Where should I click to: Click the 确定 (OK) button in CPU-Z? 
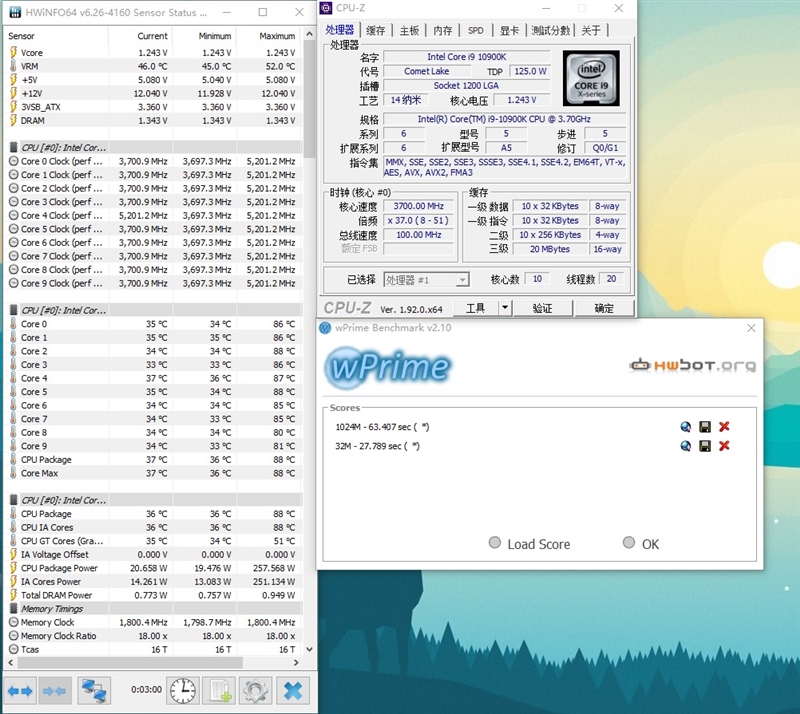click(604, 308)
